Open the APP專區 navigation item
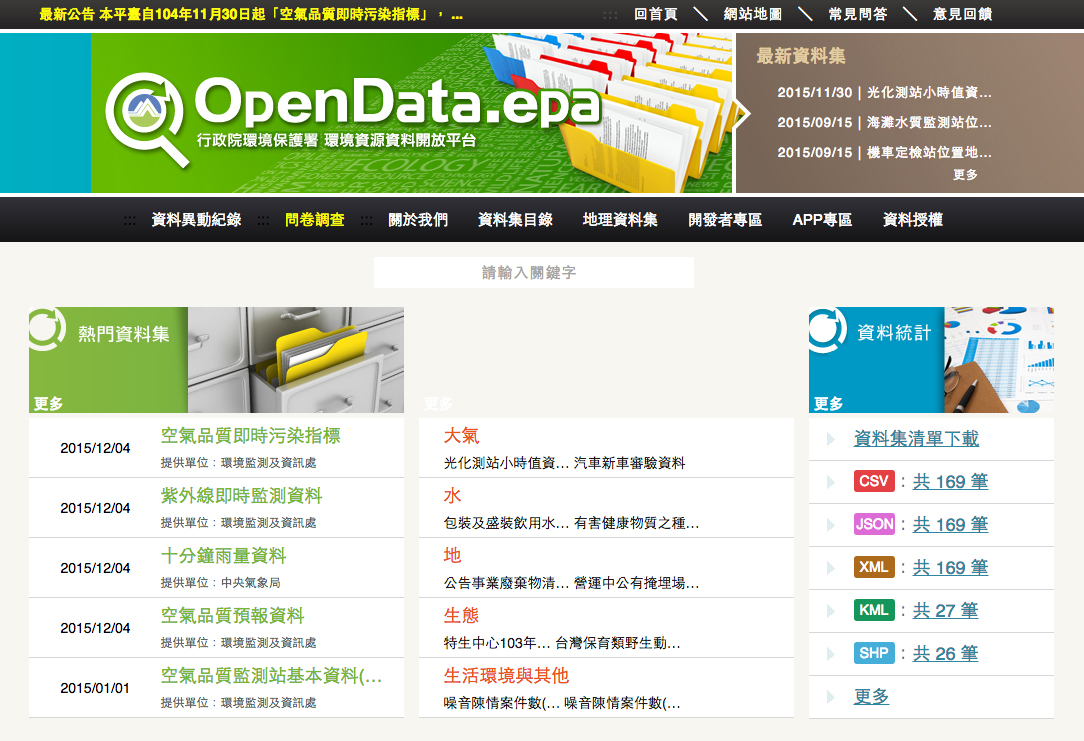Image resolution: width=1084 pixels, height=741 pixels. coord(822,220)
